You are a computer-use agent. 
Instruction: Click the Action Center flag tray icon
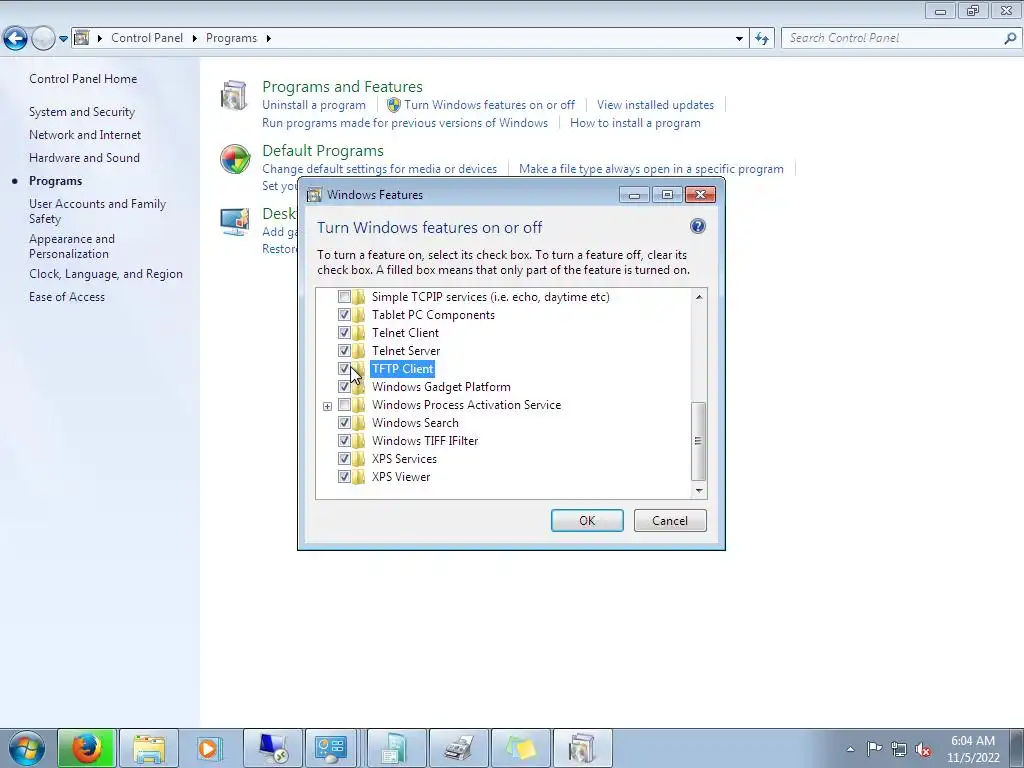pos(874,749)
